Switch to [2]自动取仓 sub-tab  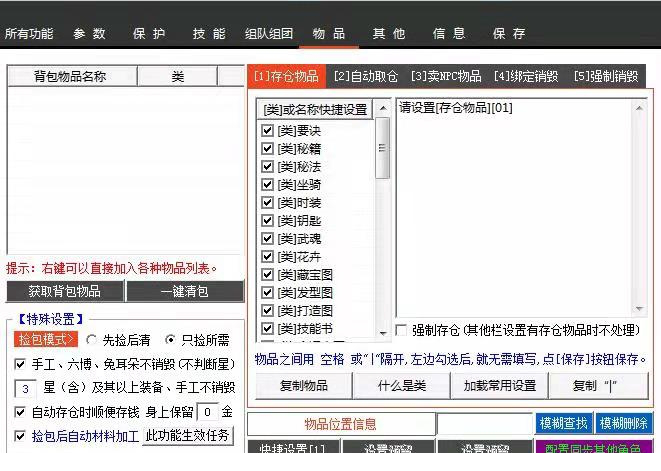pos(365,76)
